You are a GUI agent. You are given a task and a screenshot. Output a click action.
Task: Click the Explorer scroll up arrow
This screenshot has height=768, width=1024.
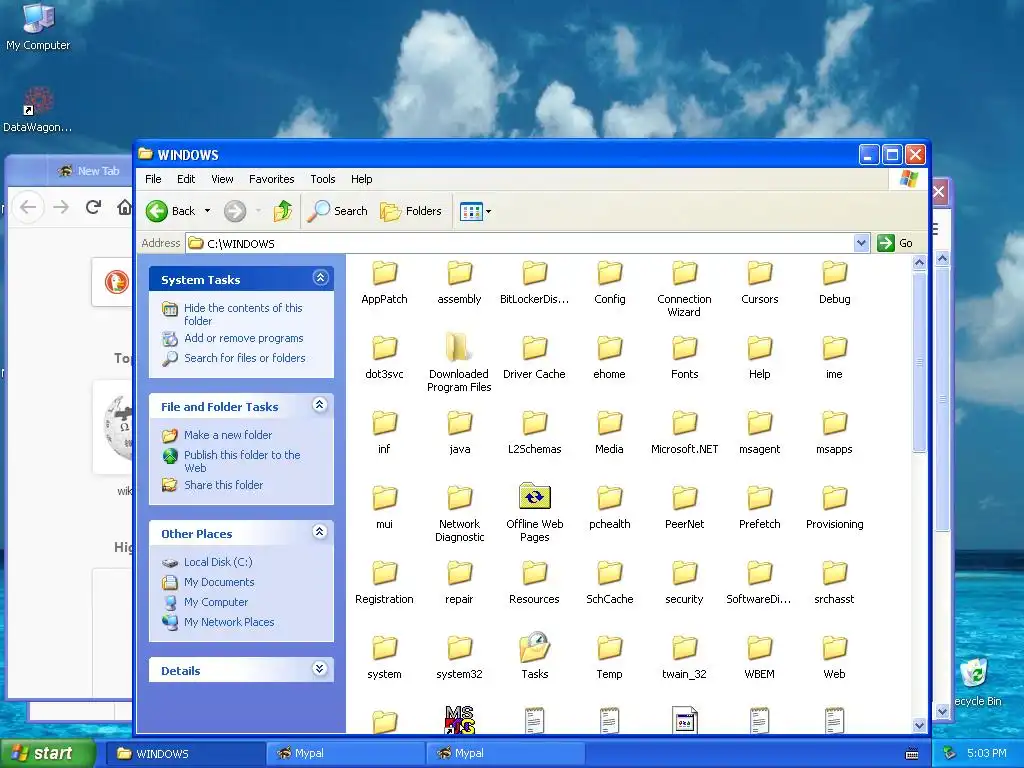[x=919, y=263]
